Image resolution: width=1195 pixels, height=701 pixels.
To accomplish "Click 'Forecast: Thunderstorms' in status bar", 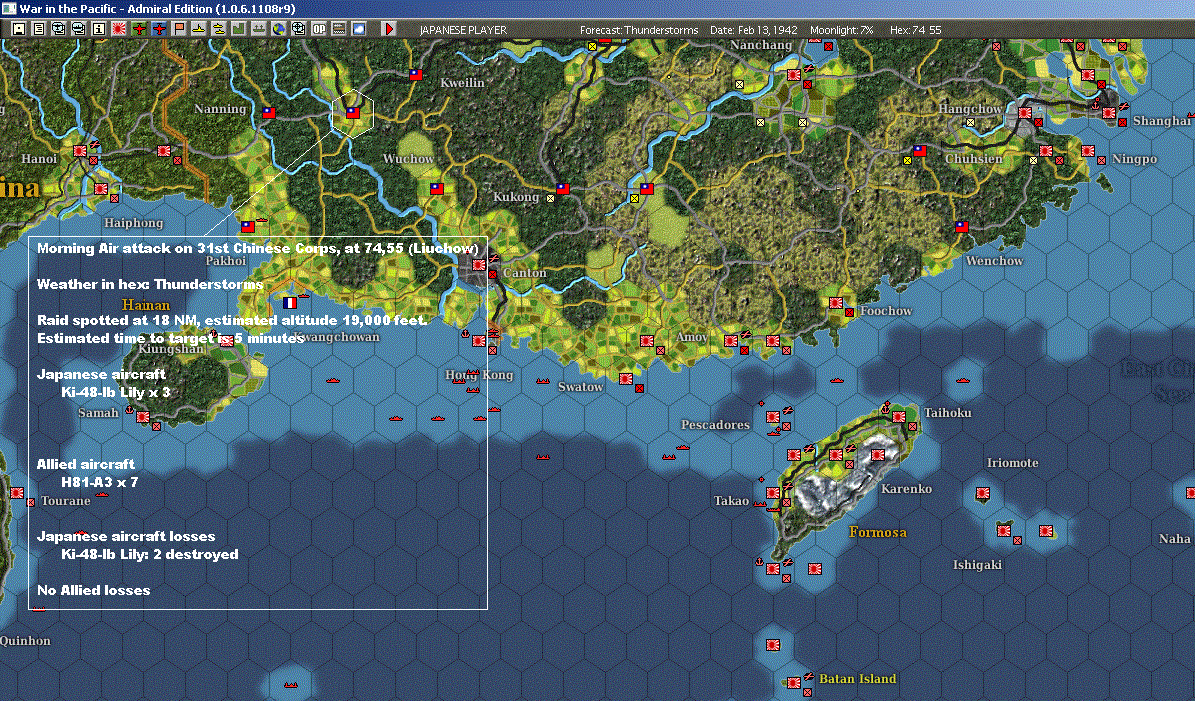I will [639, 30].
